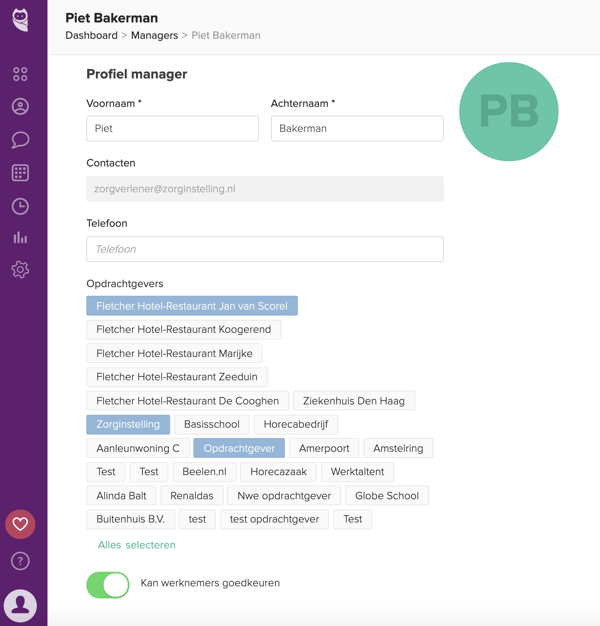Open the settings gear icon
600x626 pixels.
[20, 270]
